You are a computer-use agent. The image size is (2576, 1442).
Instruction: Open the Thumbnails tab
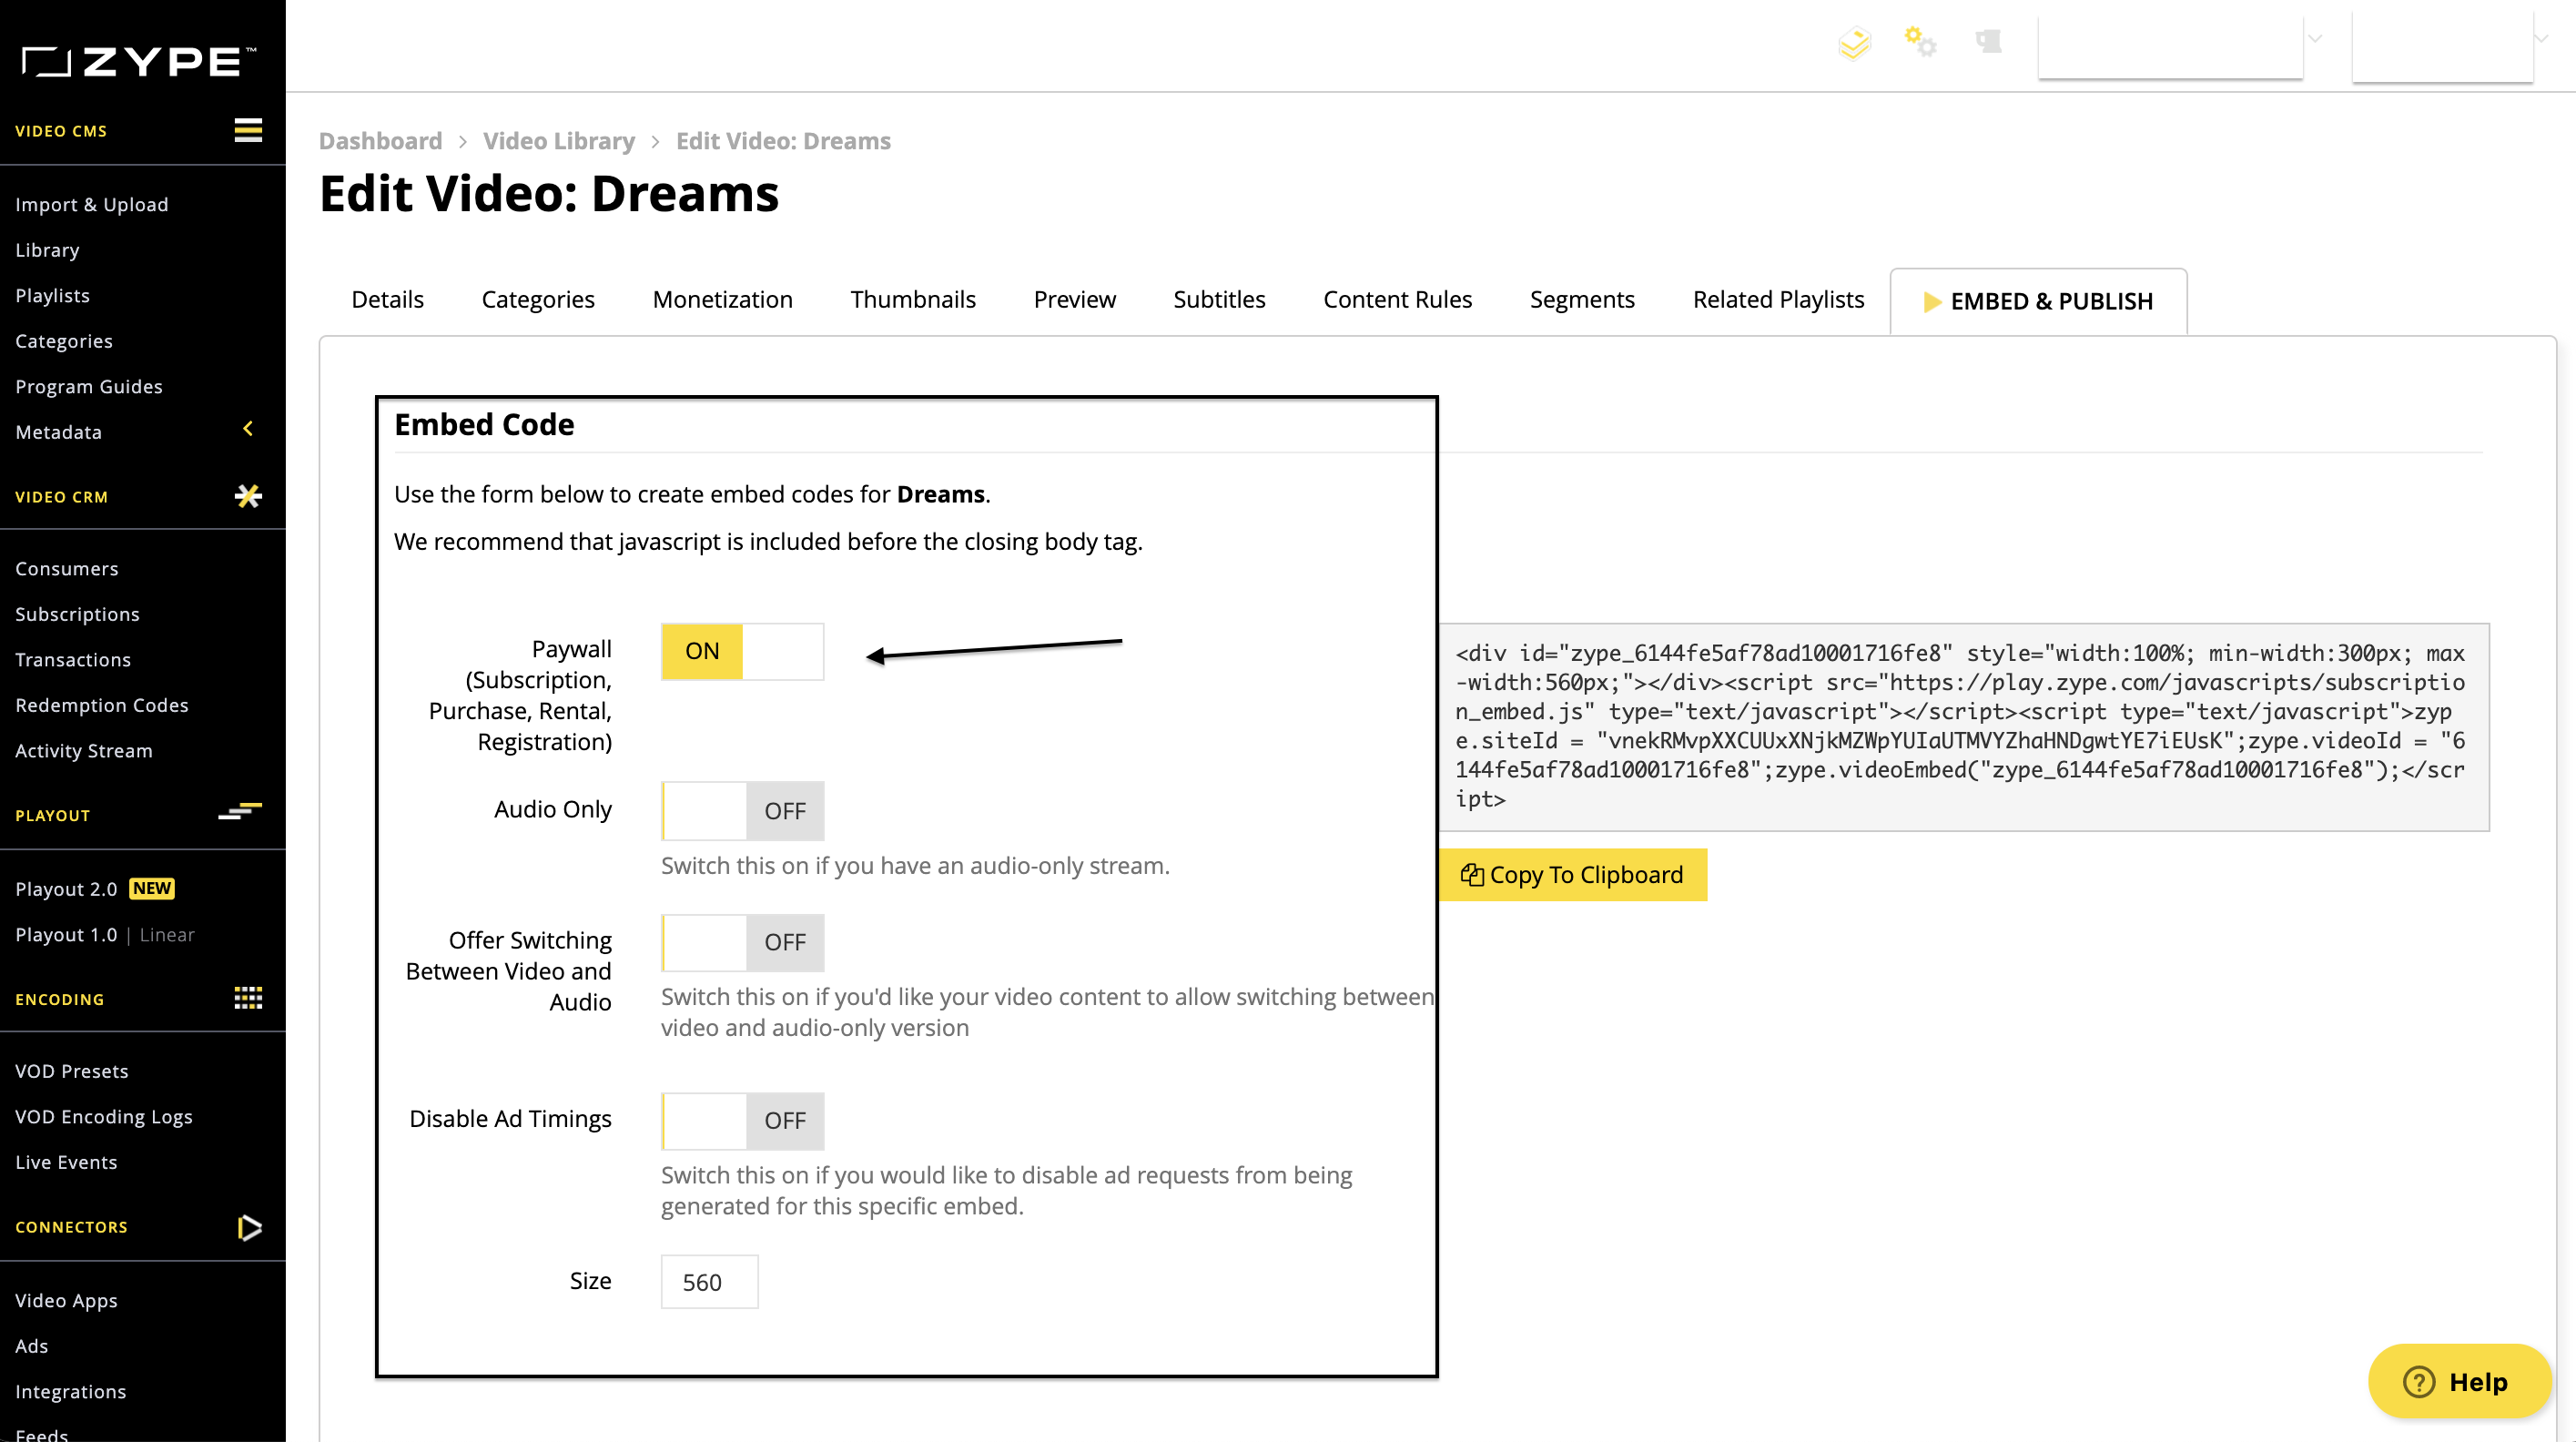point(913,300)
